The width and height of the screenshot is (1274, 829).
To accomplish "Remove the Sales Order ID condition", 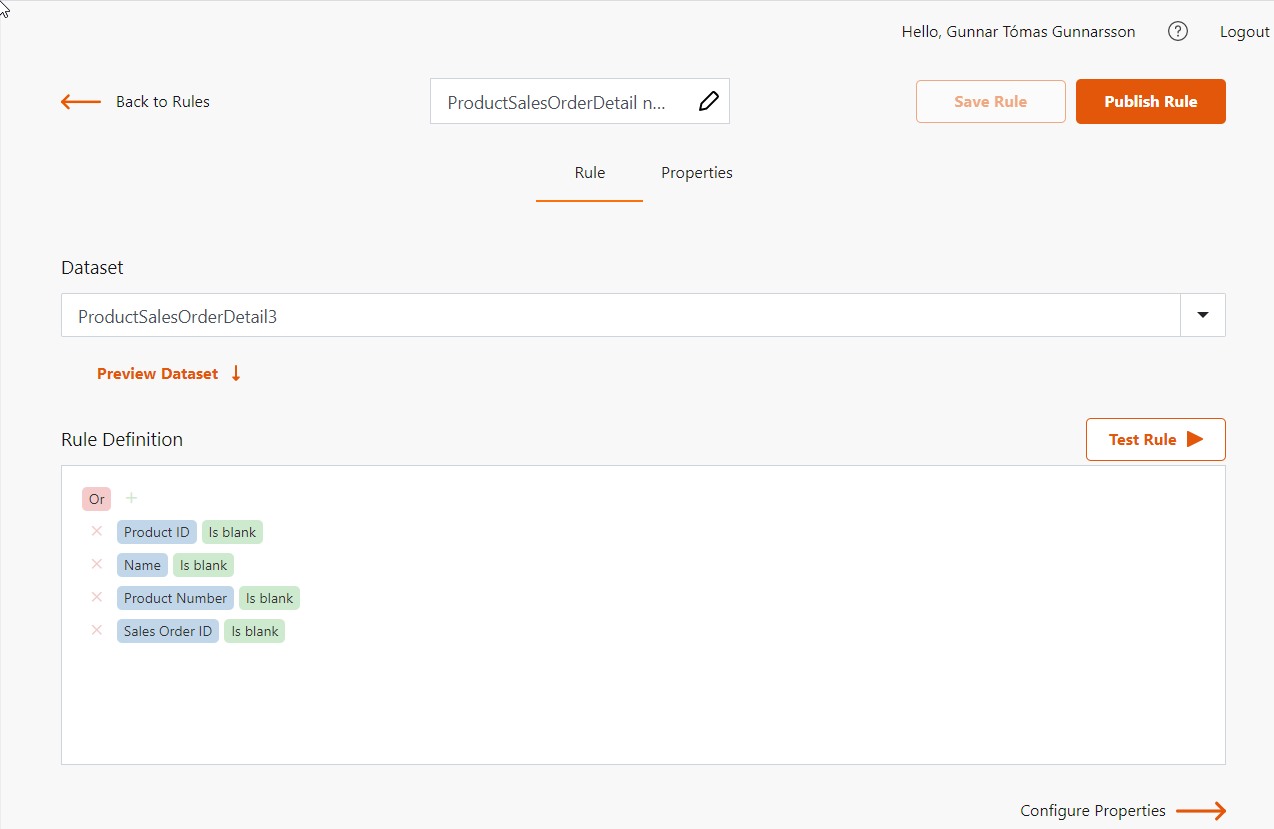I will point(97,630).
